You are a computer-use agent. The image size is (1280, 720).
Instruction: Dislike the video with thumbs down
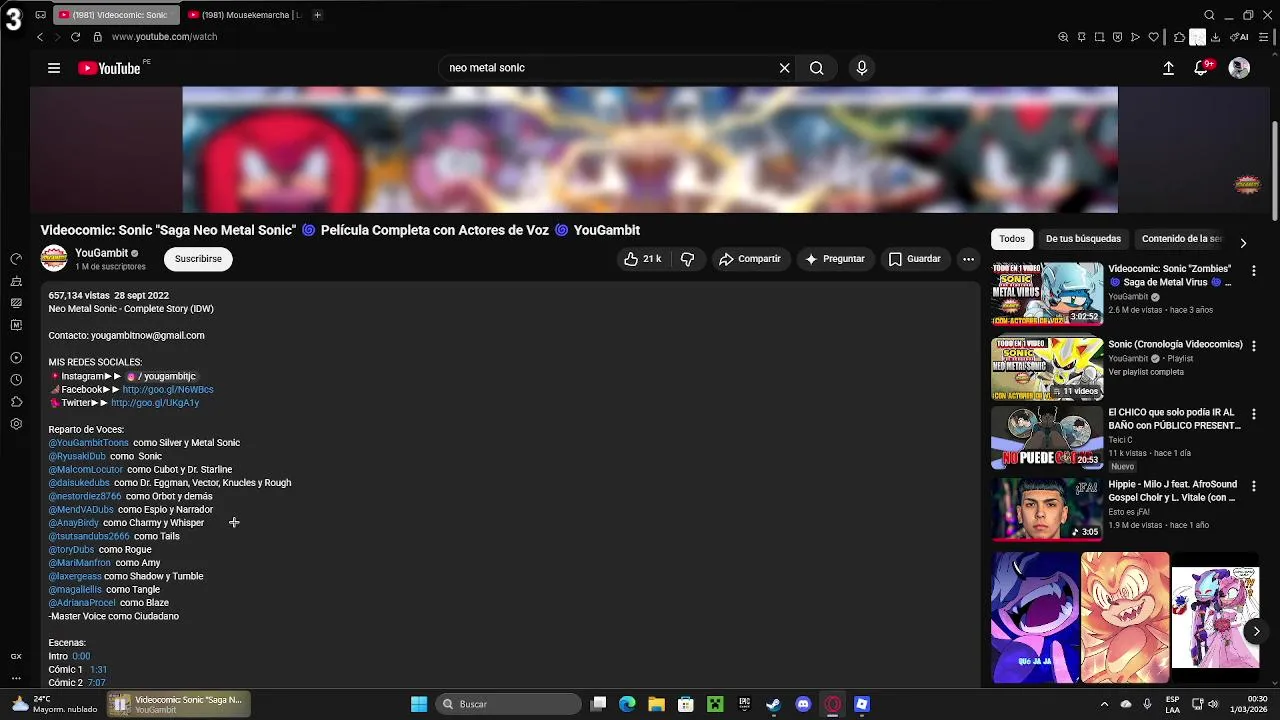pos(688,259)
